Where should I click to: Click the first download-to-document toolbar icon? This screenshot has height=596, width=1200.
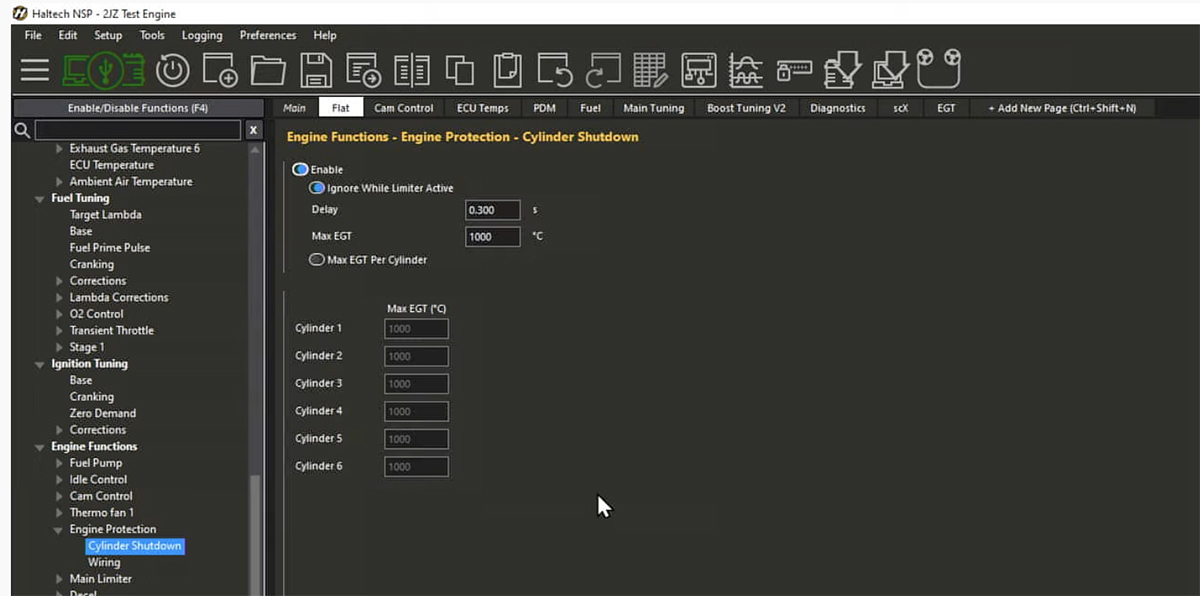click(x=843, y=70)
